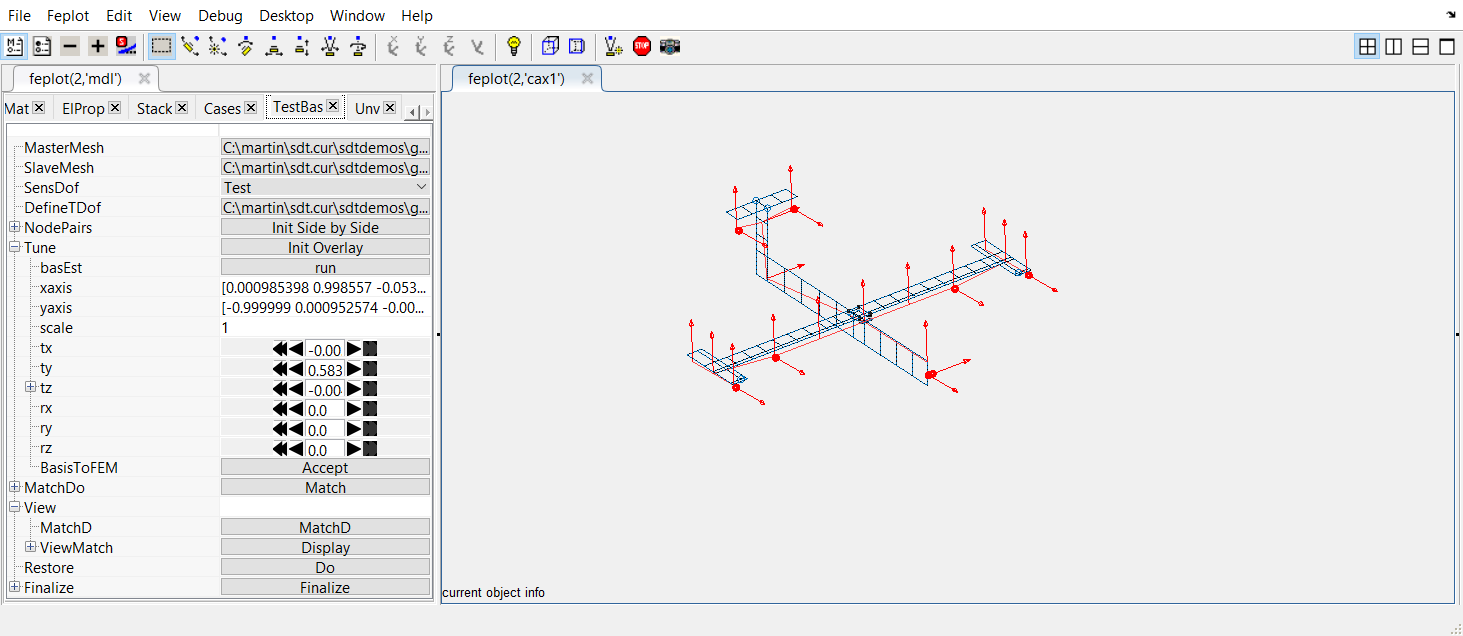Select the dashed rectangle selection tool
Screen dimensions: 1463x636
pos(161,46)
